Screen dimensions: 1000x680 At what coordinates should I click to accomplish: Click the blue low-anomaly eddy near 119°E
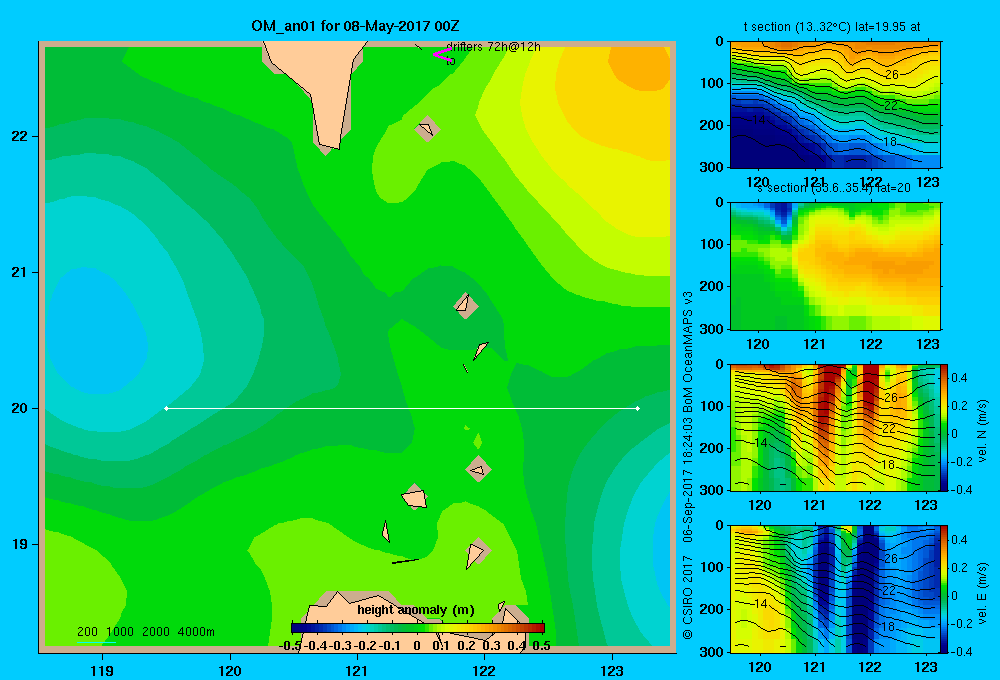96,332
